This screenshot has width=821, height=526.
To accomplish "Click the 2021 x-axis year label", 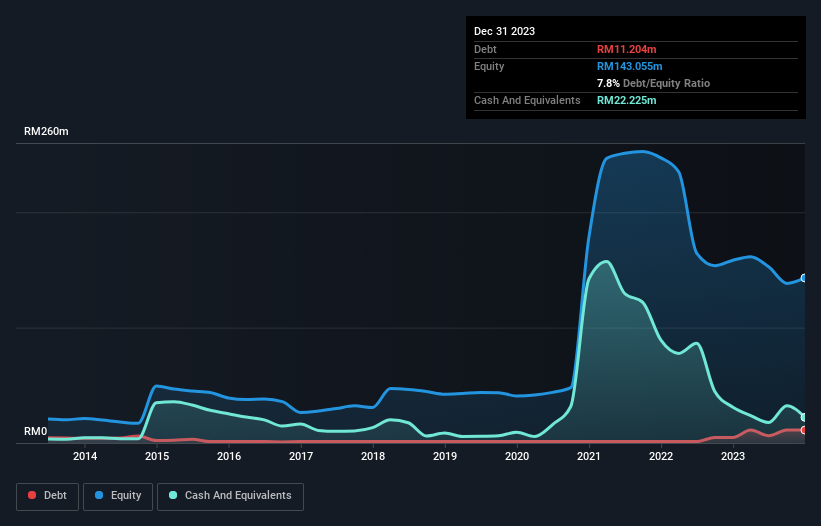I will [x=589, y=456].
